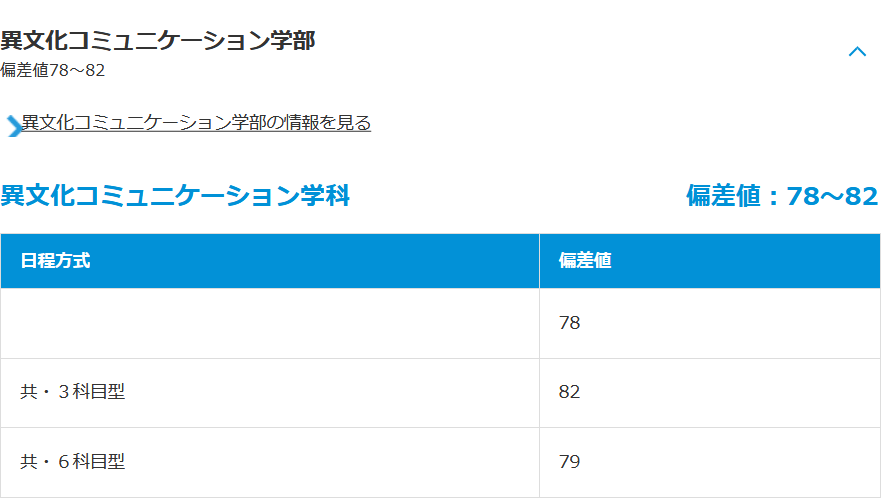Click the 偏差値 column header
The height and width of the screenshot is (499, 881).
point(585,261)
